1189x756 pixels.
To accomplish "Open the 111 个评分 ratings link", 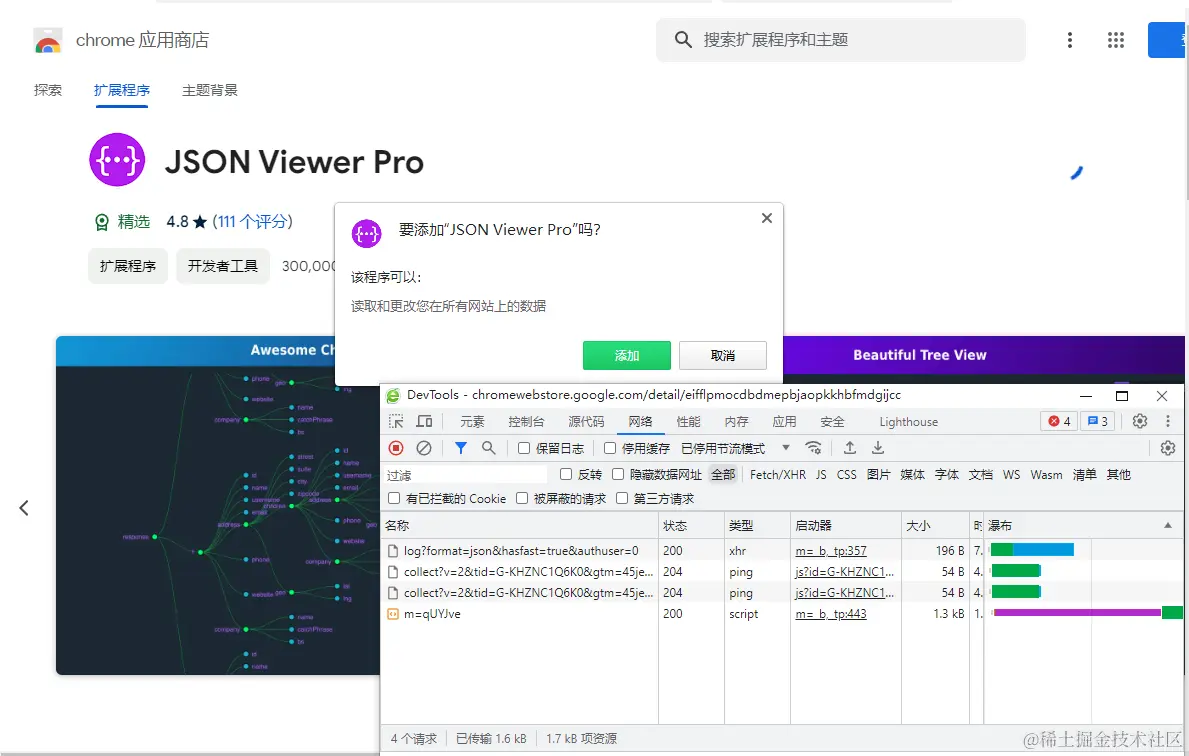I will pyautogui.click(x=253, y=221).
